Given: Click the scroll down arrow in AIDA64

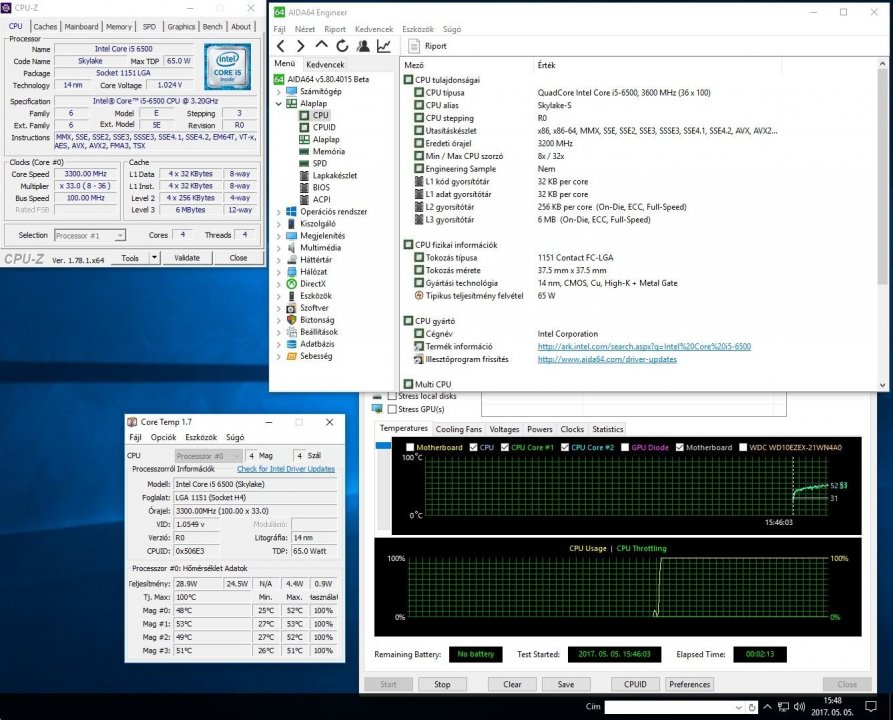Looking at the screenshot, I should point(882,385).
